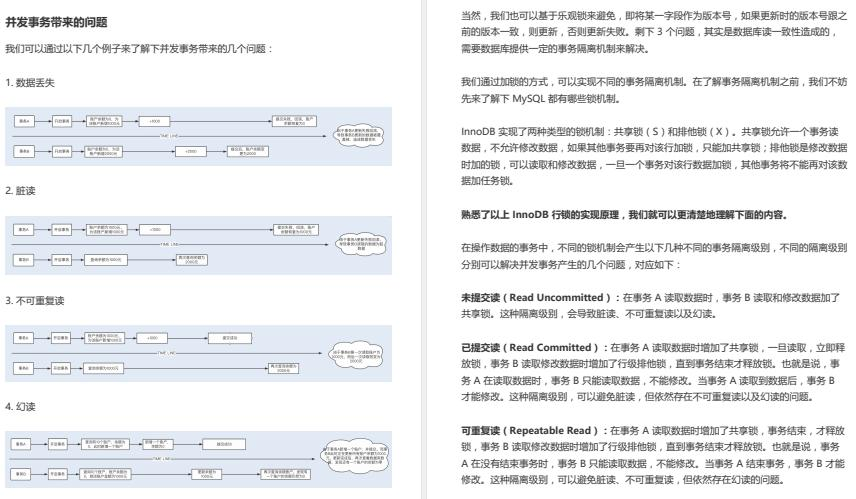The width and height of the screenshot is (856, 499).
Task: Click the cloud callout in 数据丢失 diagram
Action: pyautogui.click(x=359, y=135)
